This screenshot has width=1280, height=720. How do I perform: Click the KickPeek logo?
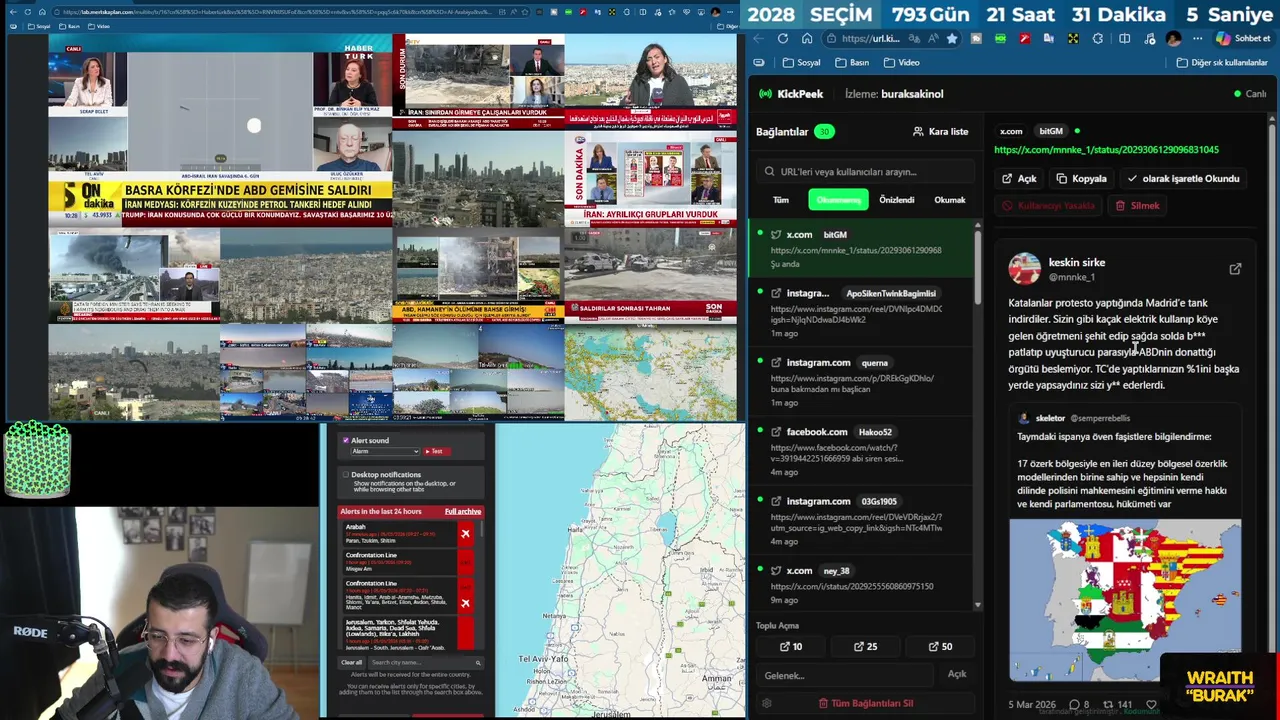pos(791,94)
